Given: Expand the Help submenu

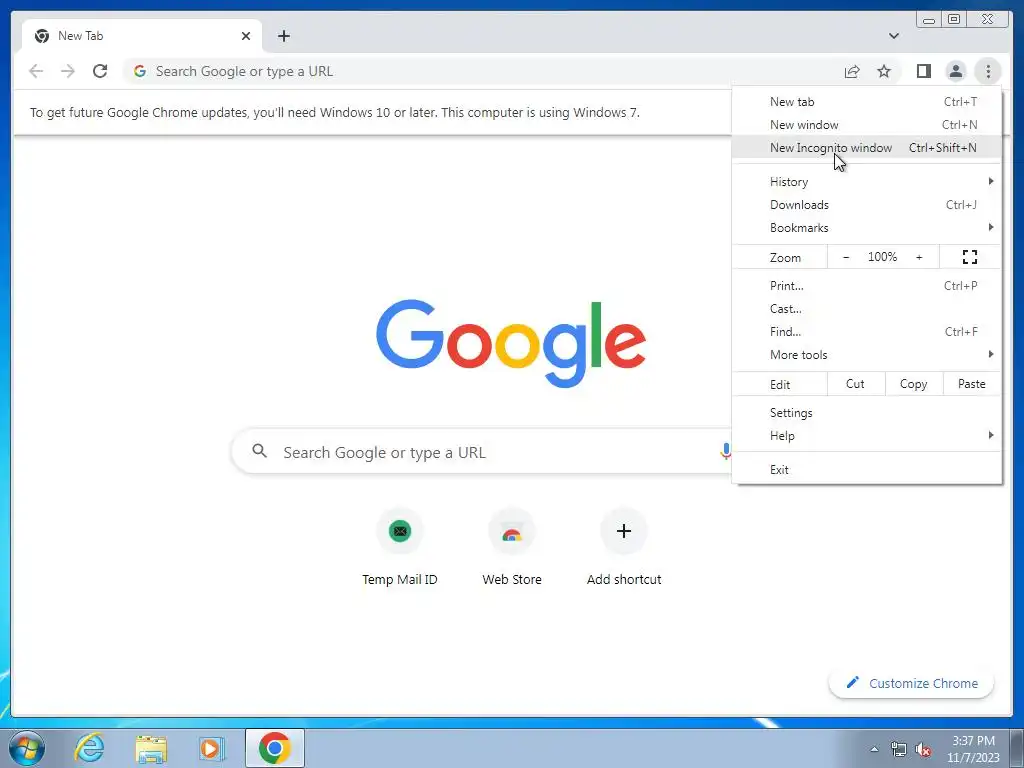Looking at the screenshot, I should click(x=867, y=436).
